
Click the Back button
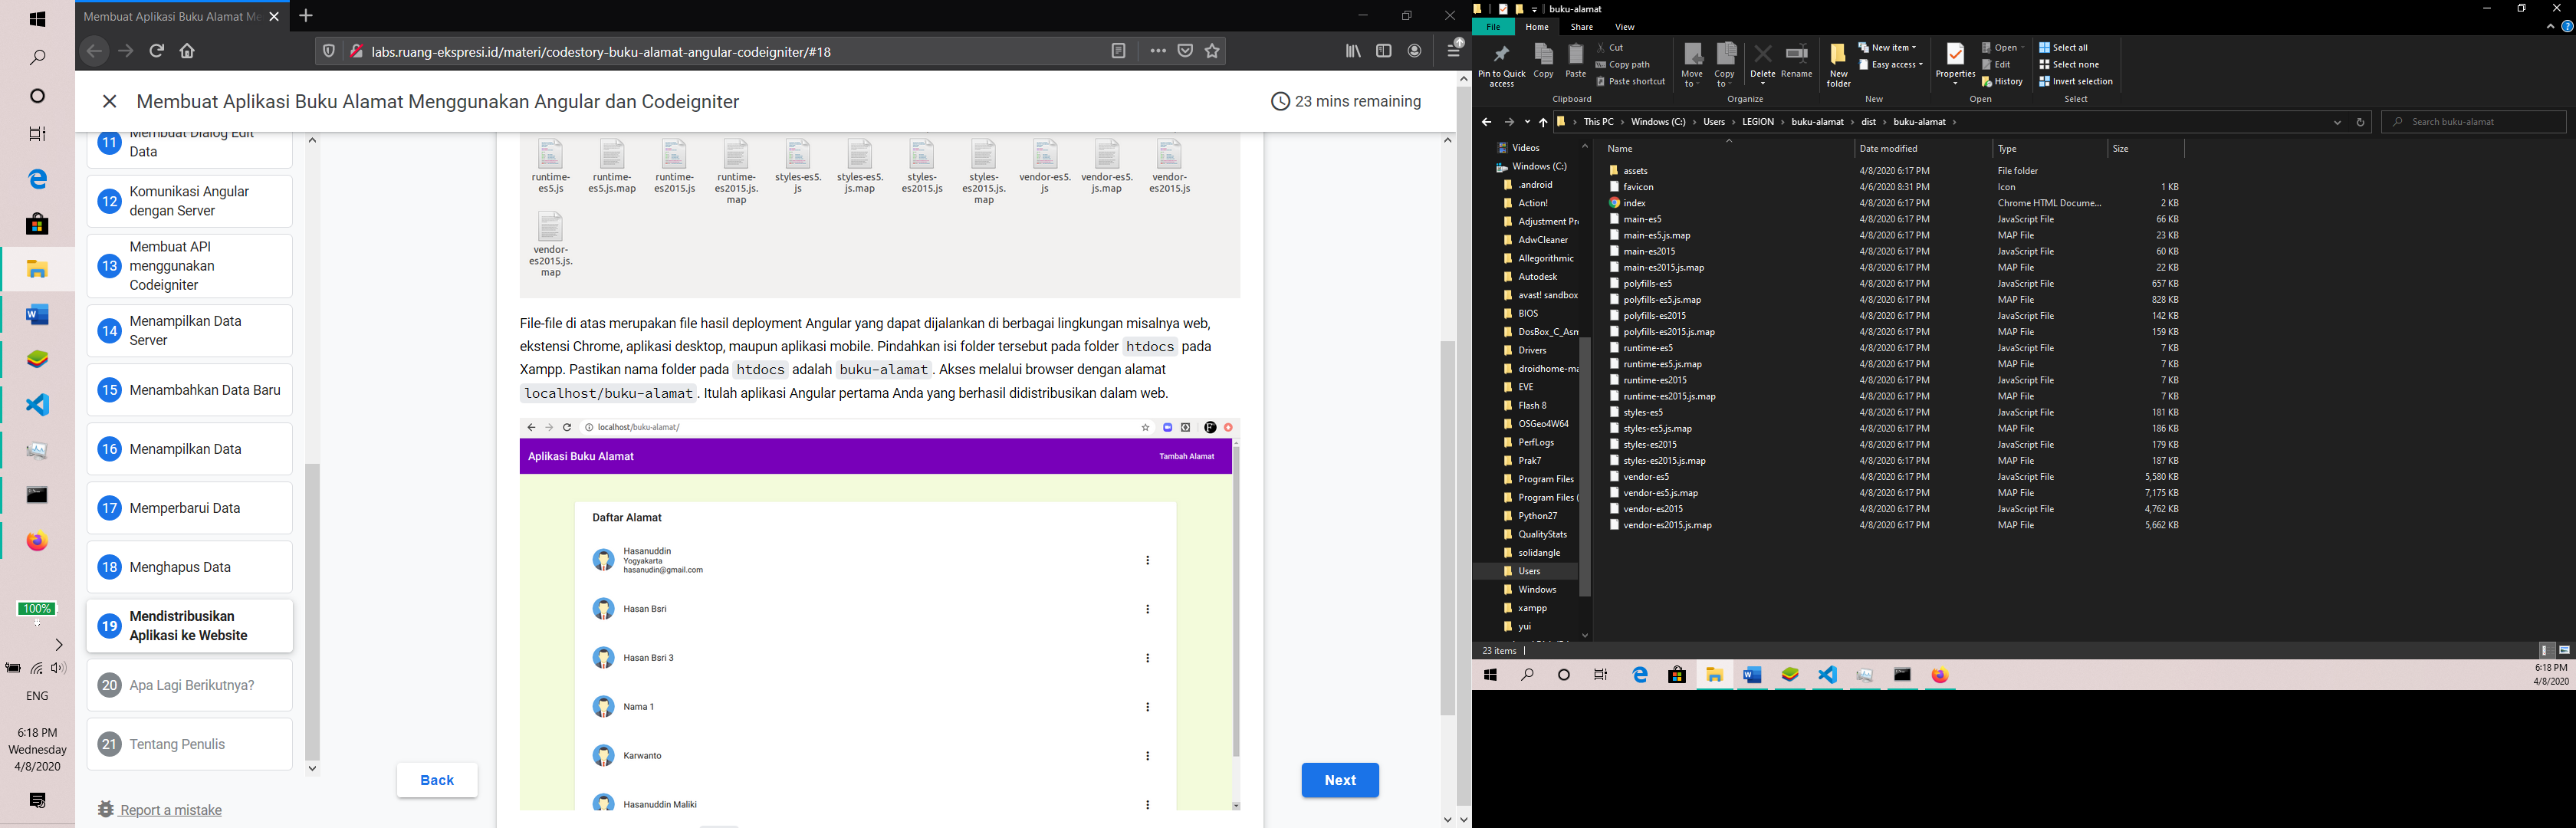pos(437,780)
